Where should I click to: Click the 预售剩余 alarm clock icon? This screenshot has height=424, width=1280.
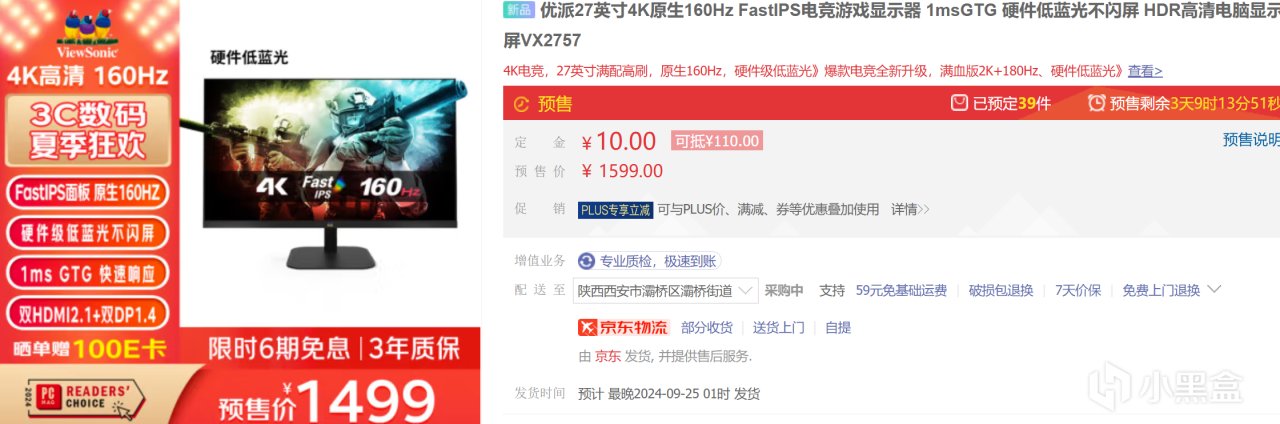pyautogui.click(x=1097, y=103)
